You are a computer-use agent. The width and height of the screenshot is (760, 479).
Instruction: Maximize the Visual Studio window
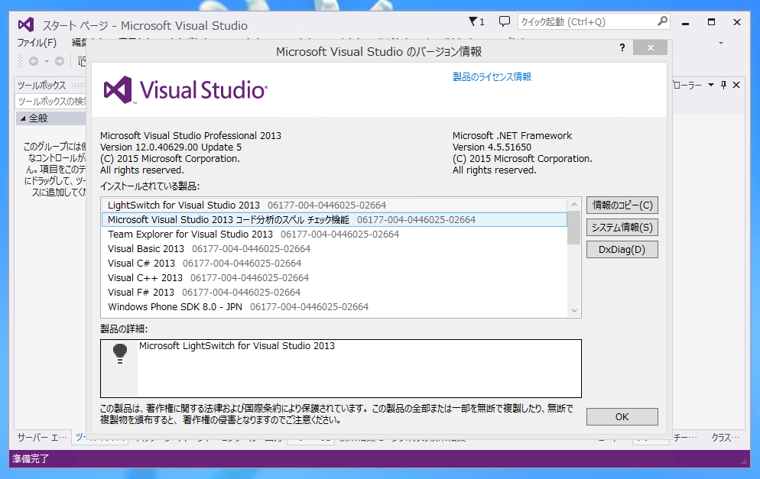[x=711, y=22]
